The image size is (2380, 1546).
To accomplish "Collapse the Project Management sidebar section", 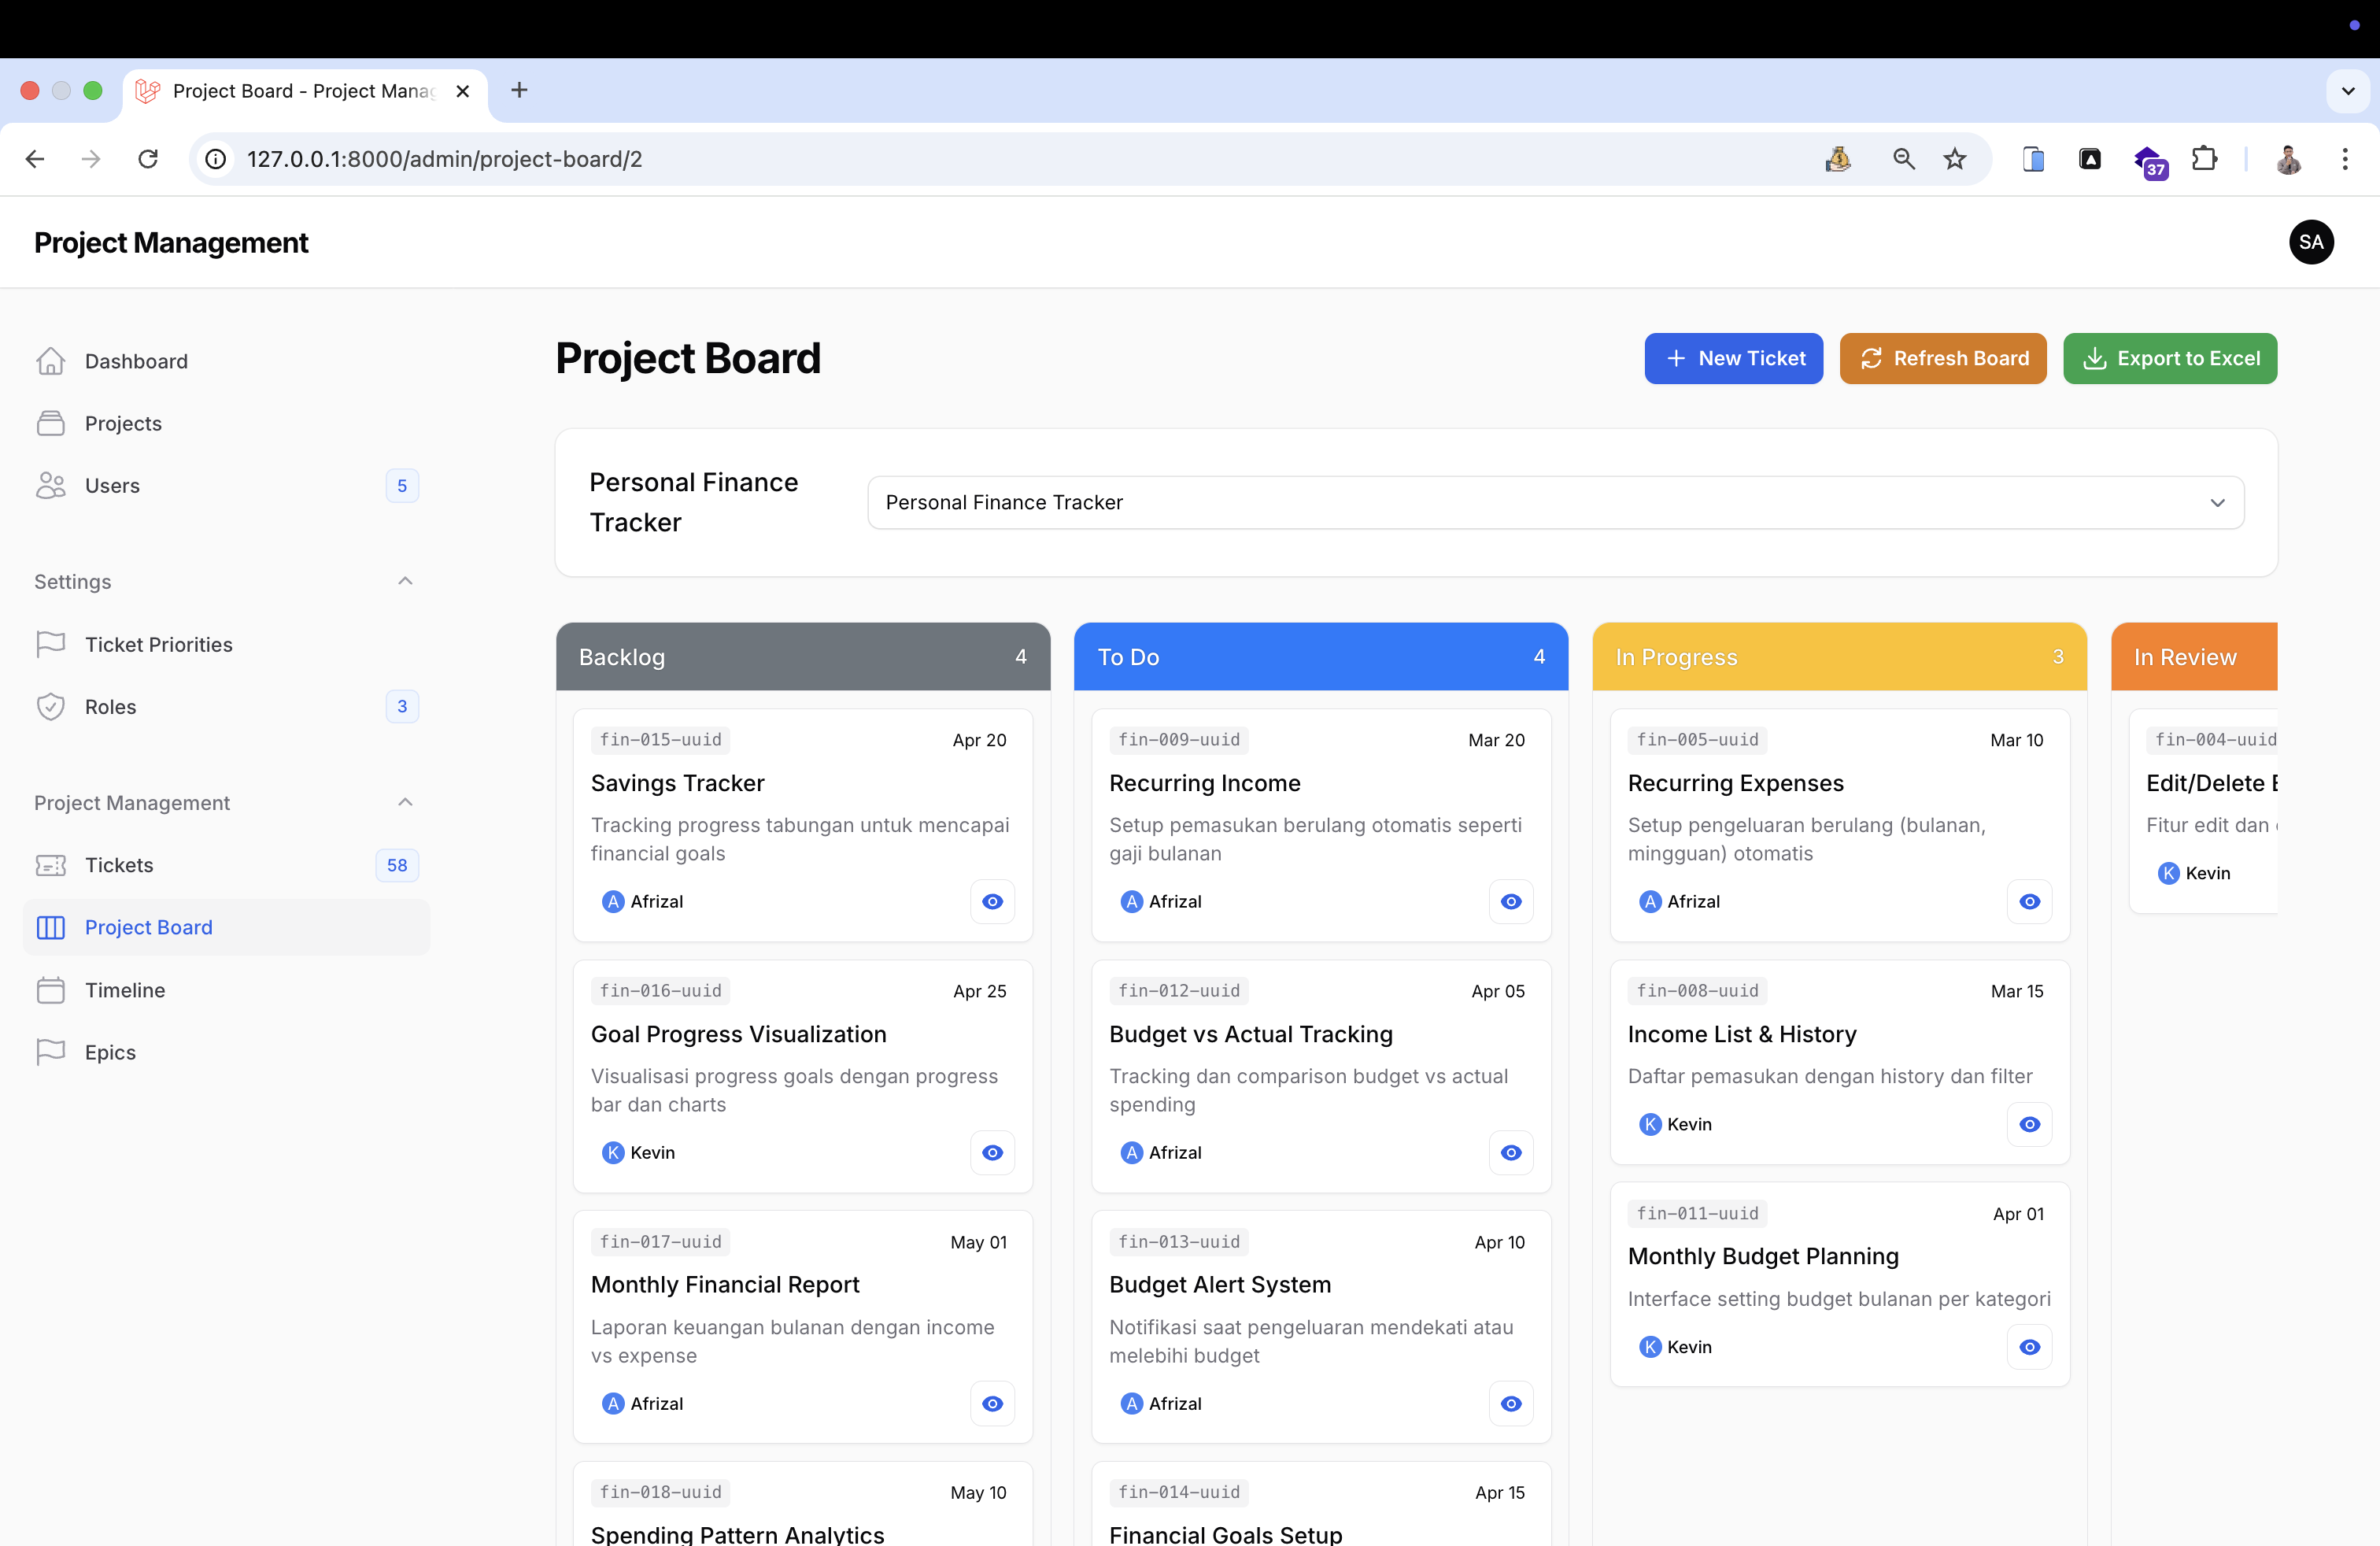I will point(405,802).
